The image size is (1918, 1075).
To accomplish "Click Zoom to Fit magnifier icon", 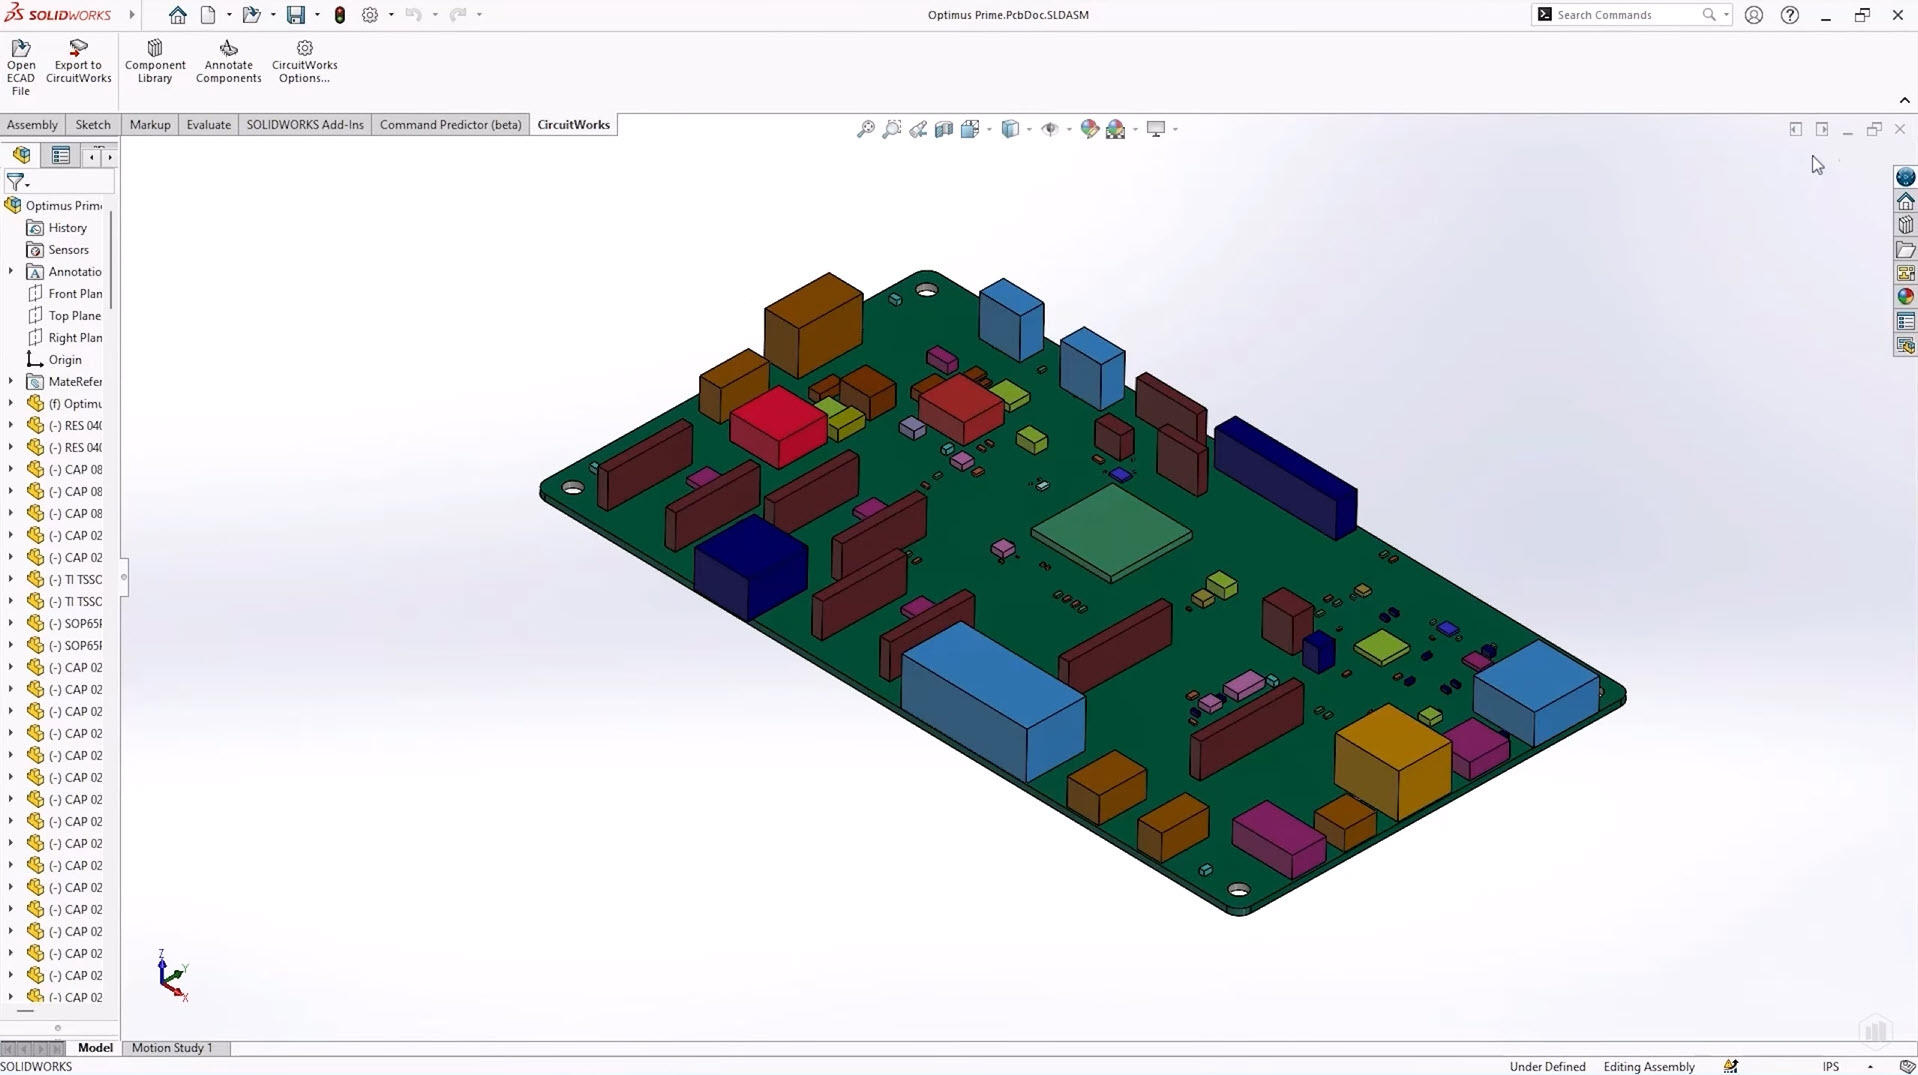I will click(866, 129).
